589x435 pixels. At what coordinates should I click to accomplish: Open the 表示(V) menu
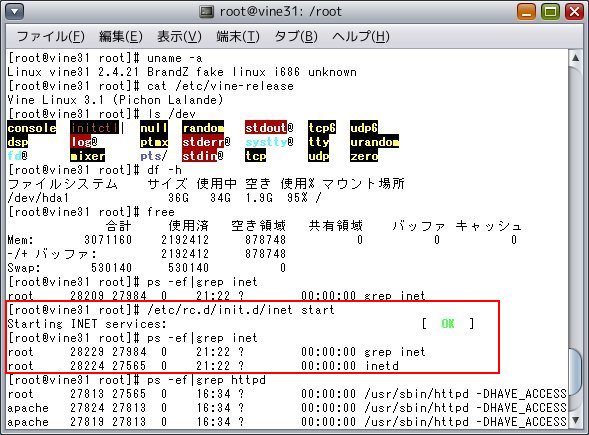pos(179,36)
